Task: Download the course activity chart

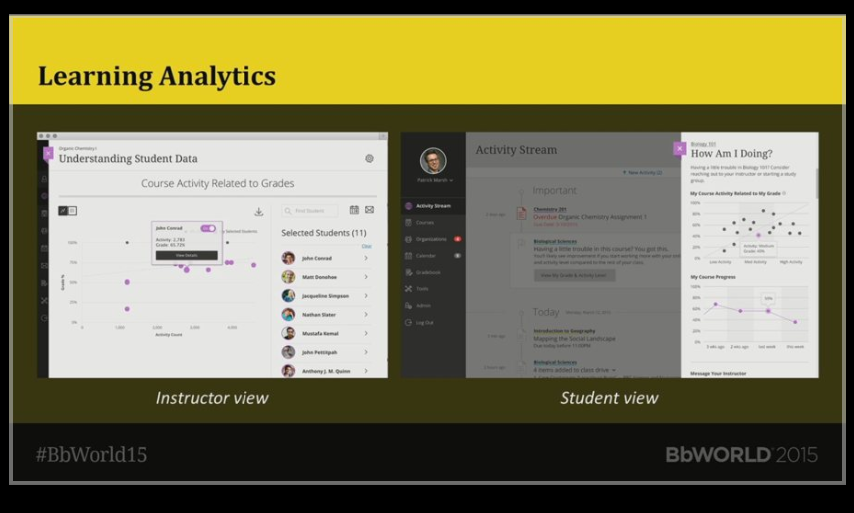Action: coord(258,211)
